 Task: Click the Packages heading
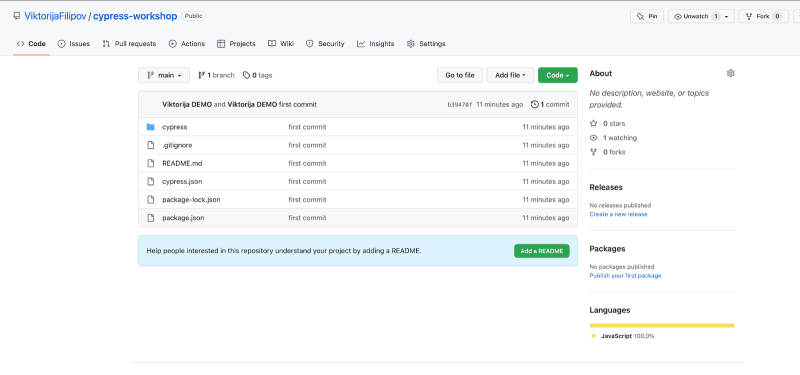(x=607, y=249)
